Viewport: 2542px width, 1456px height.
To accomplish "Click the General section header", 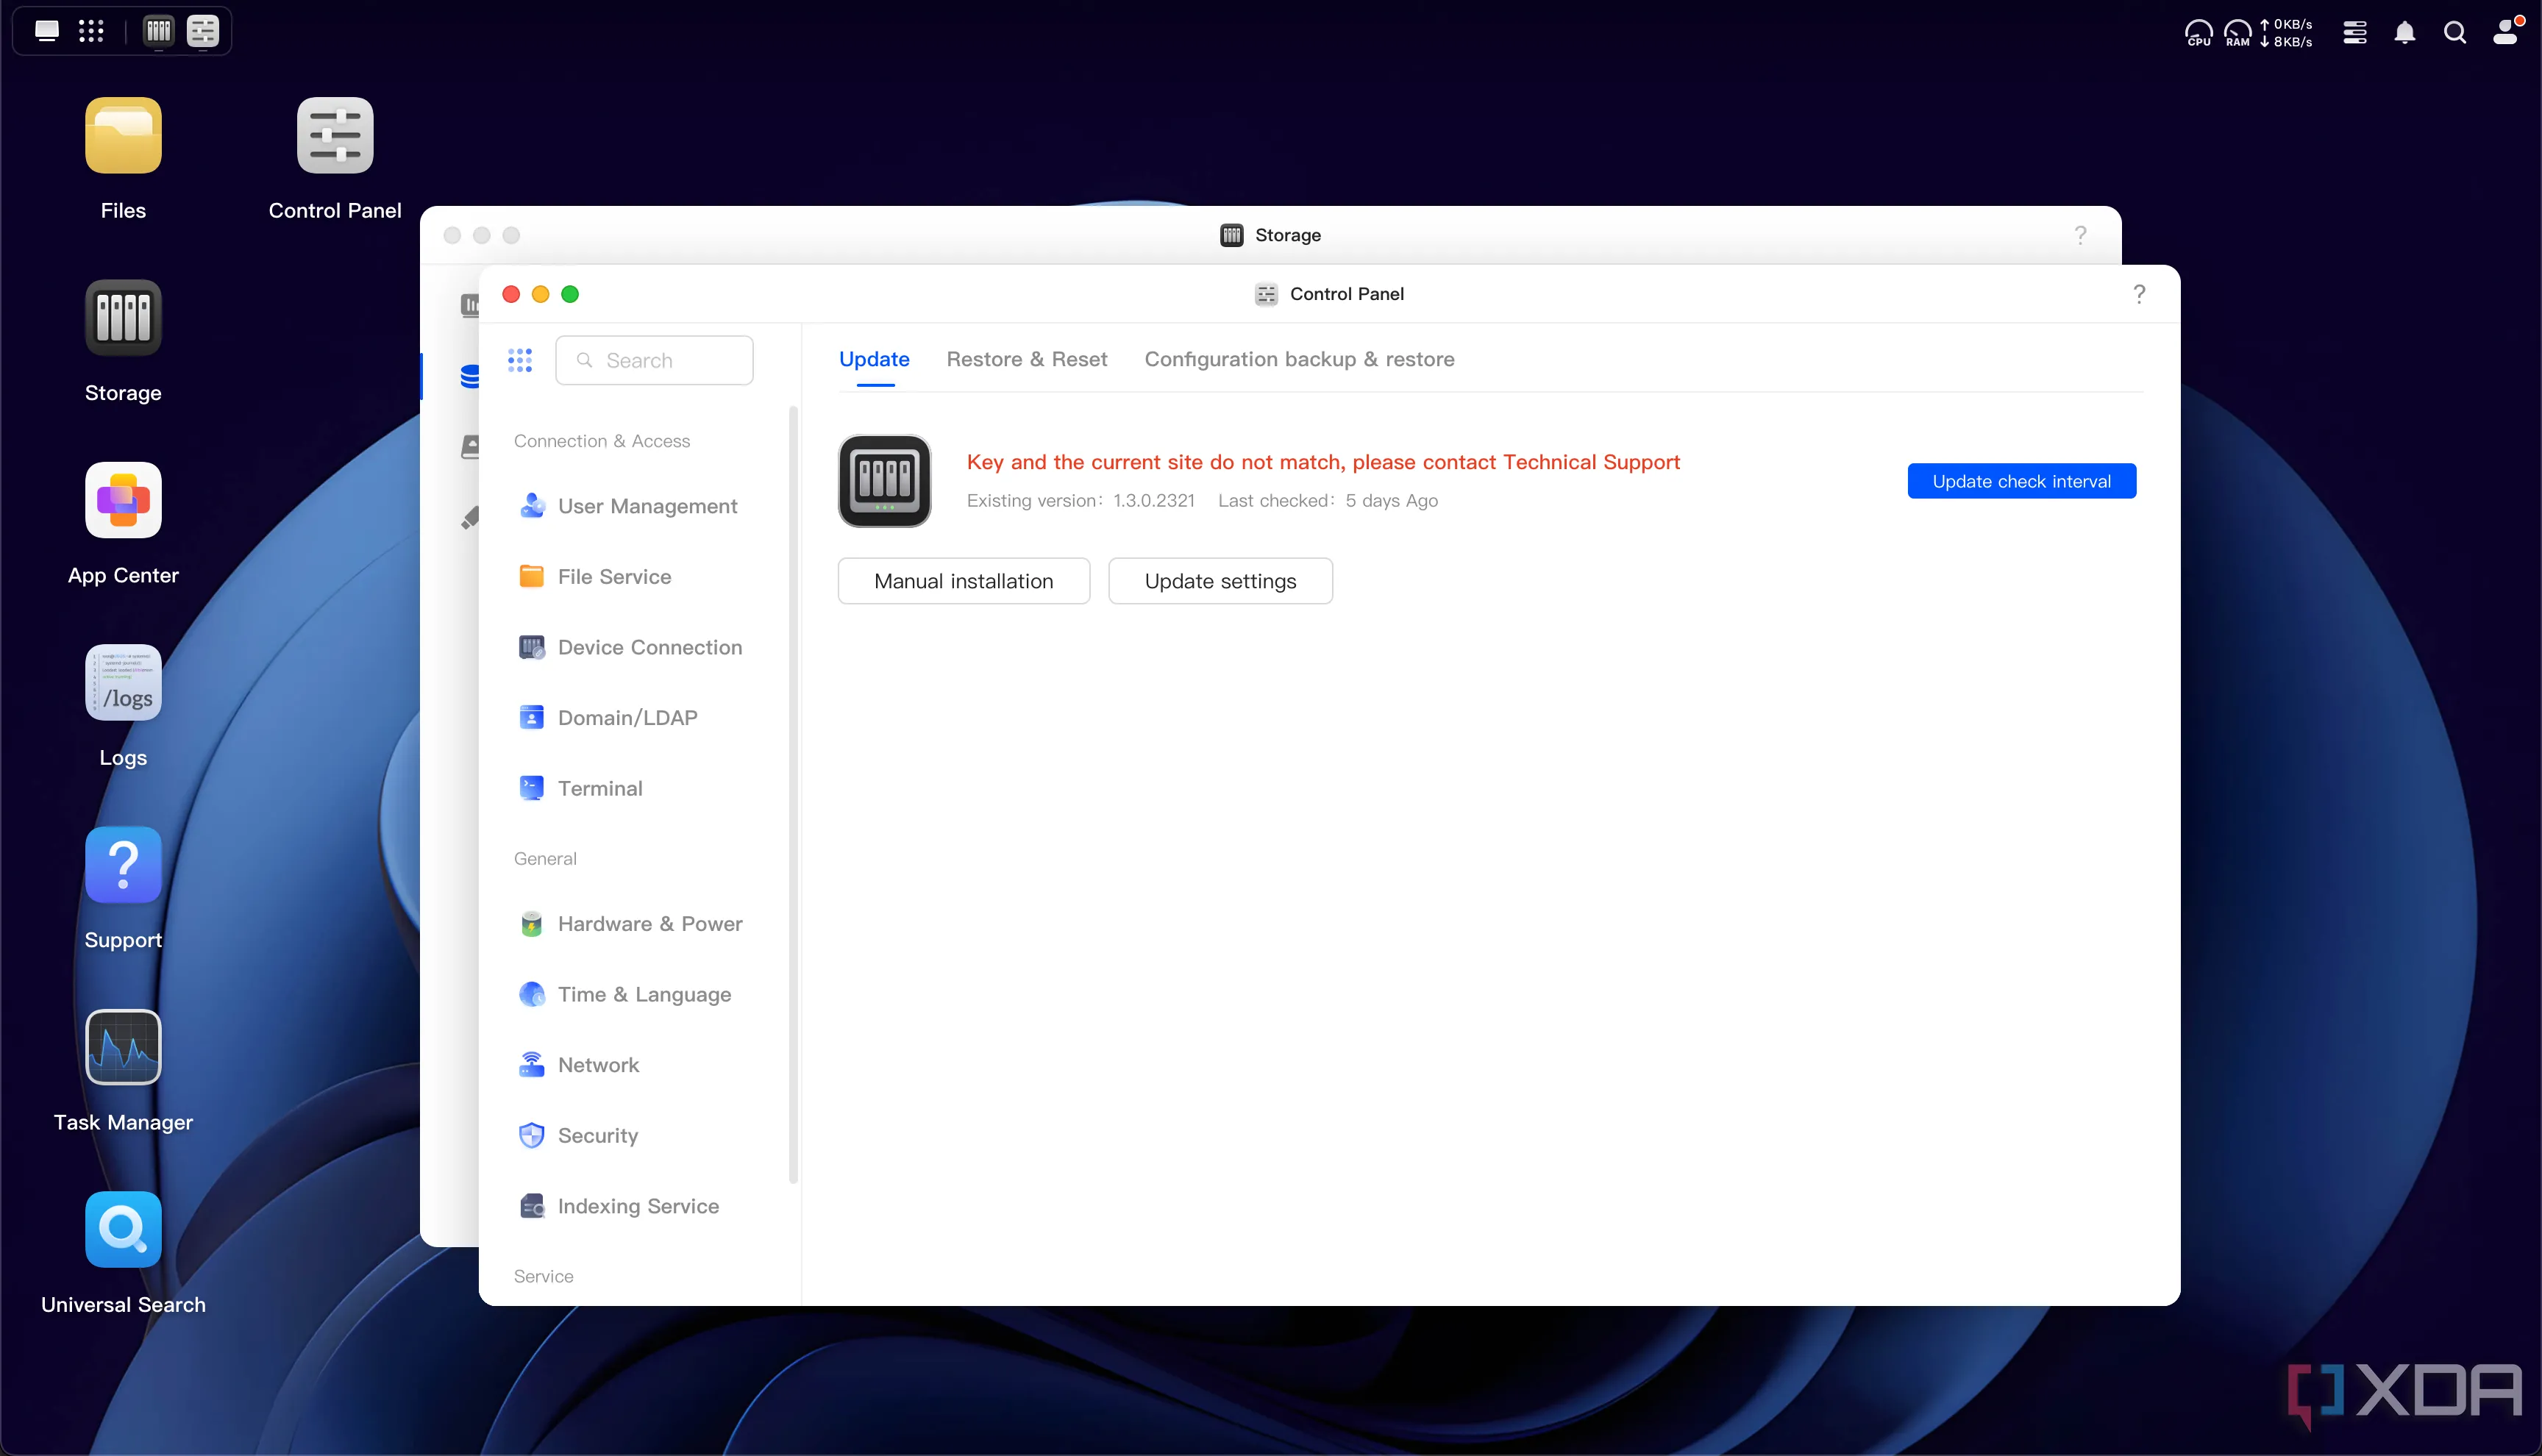I will 545,859.
